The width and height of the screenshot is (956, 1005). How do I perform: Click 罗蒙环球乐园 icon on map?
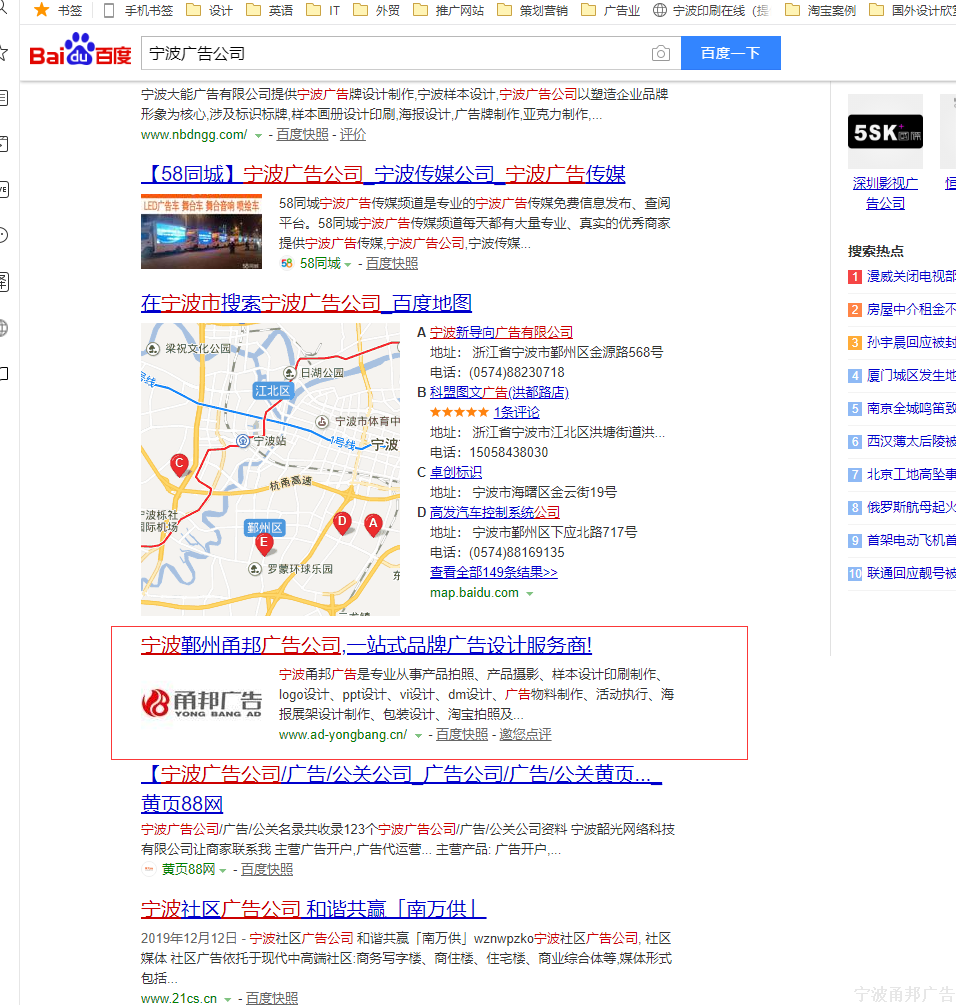click(255, 569)
